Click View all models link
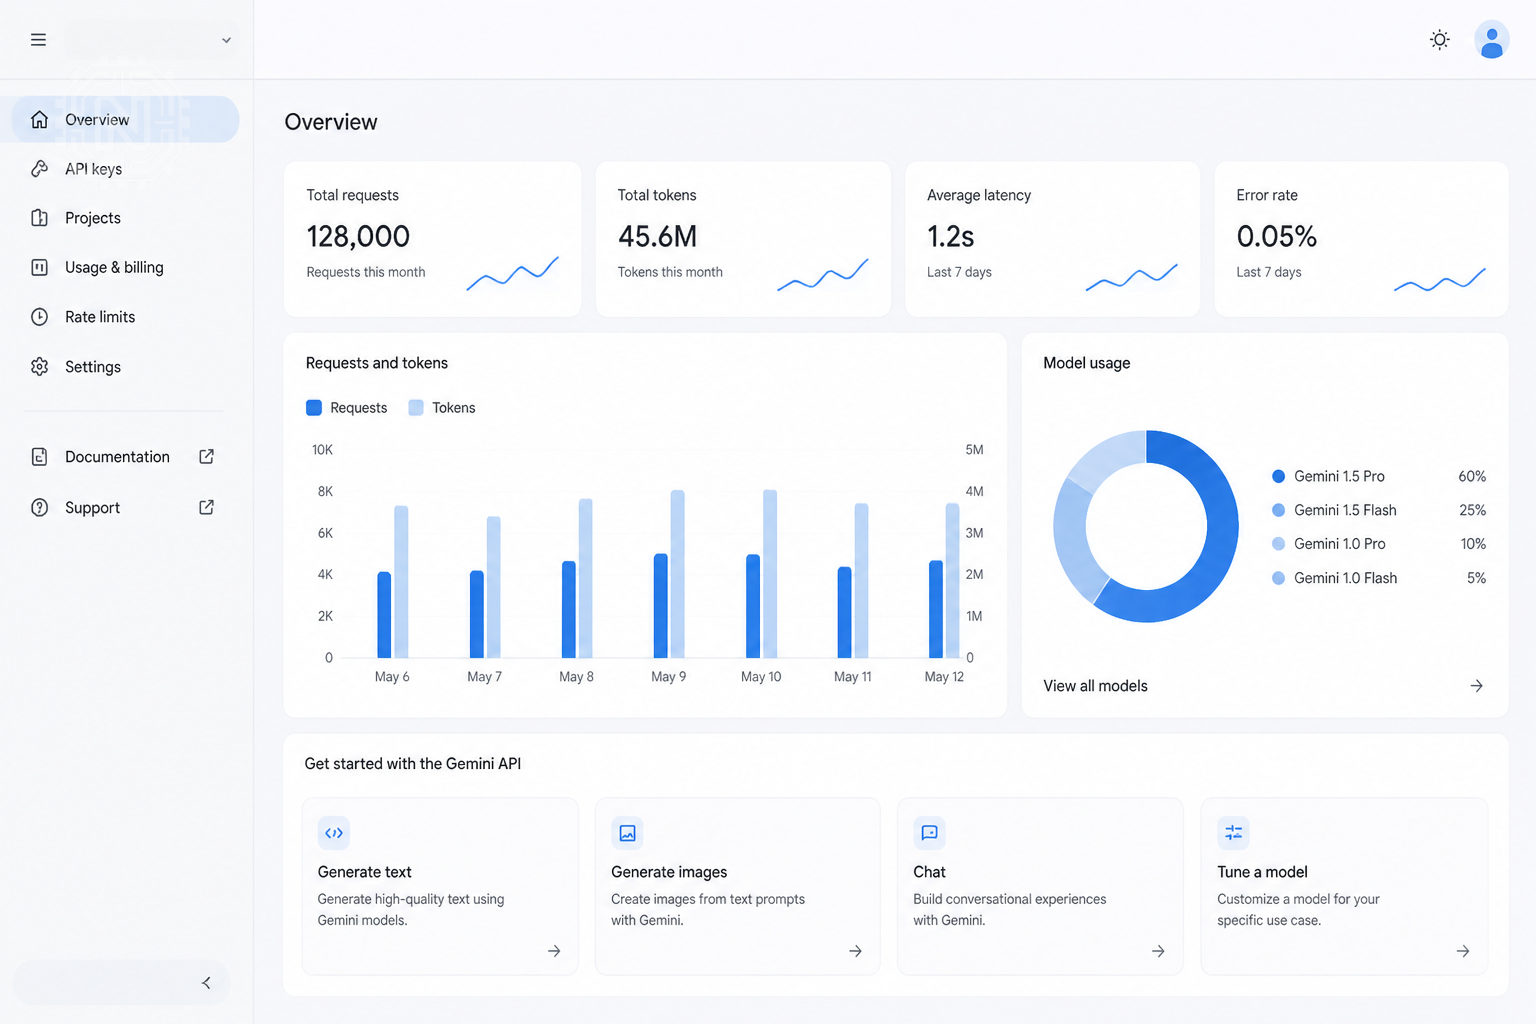This screenshot has width=1536, height=1024. (1095, 686)
